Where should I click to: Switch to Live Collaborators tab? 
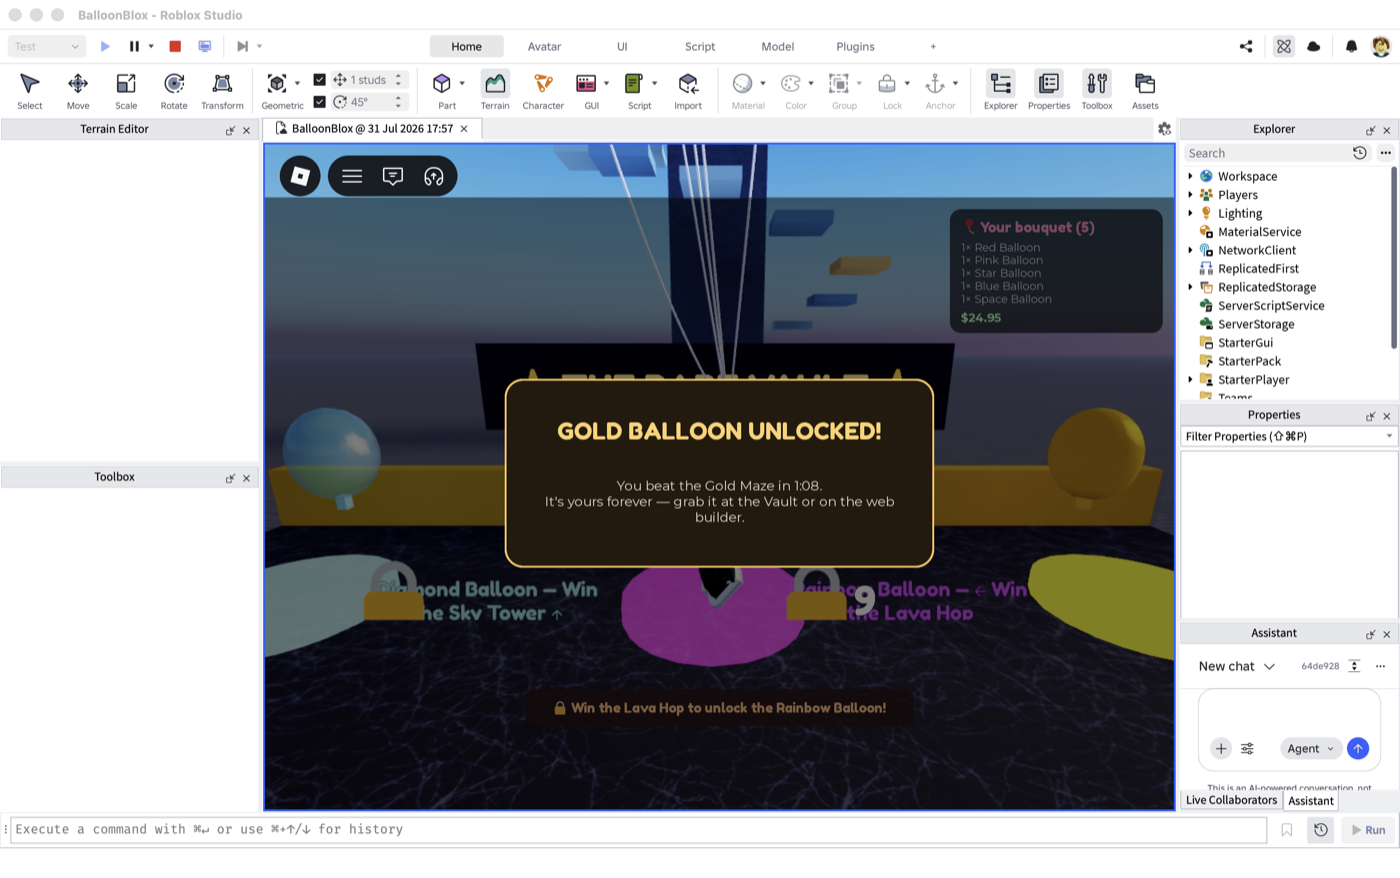click(x=1231, y=800)
